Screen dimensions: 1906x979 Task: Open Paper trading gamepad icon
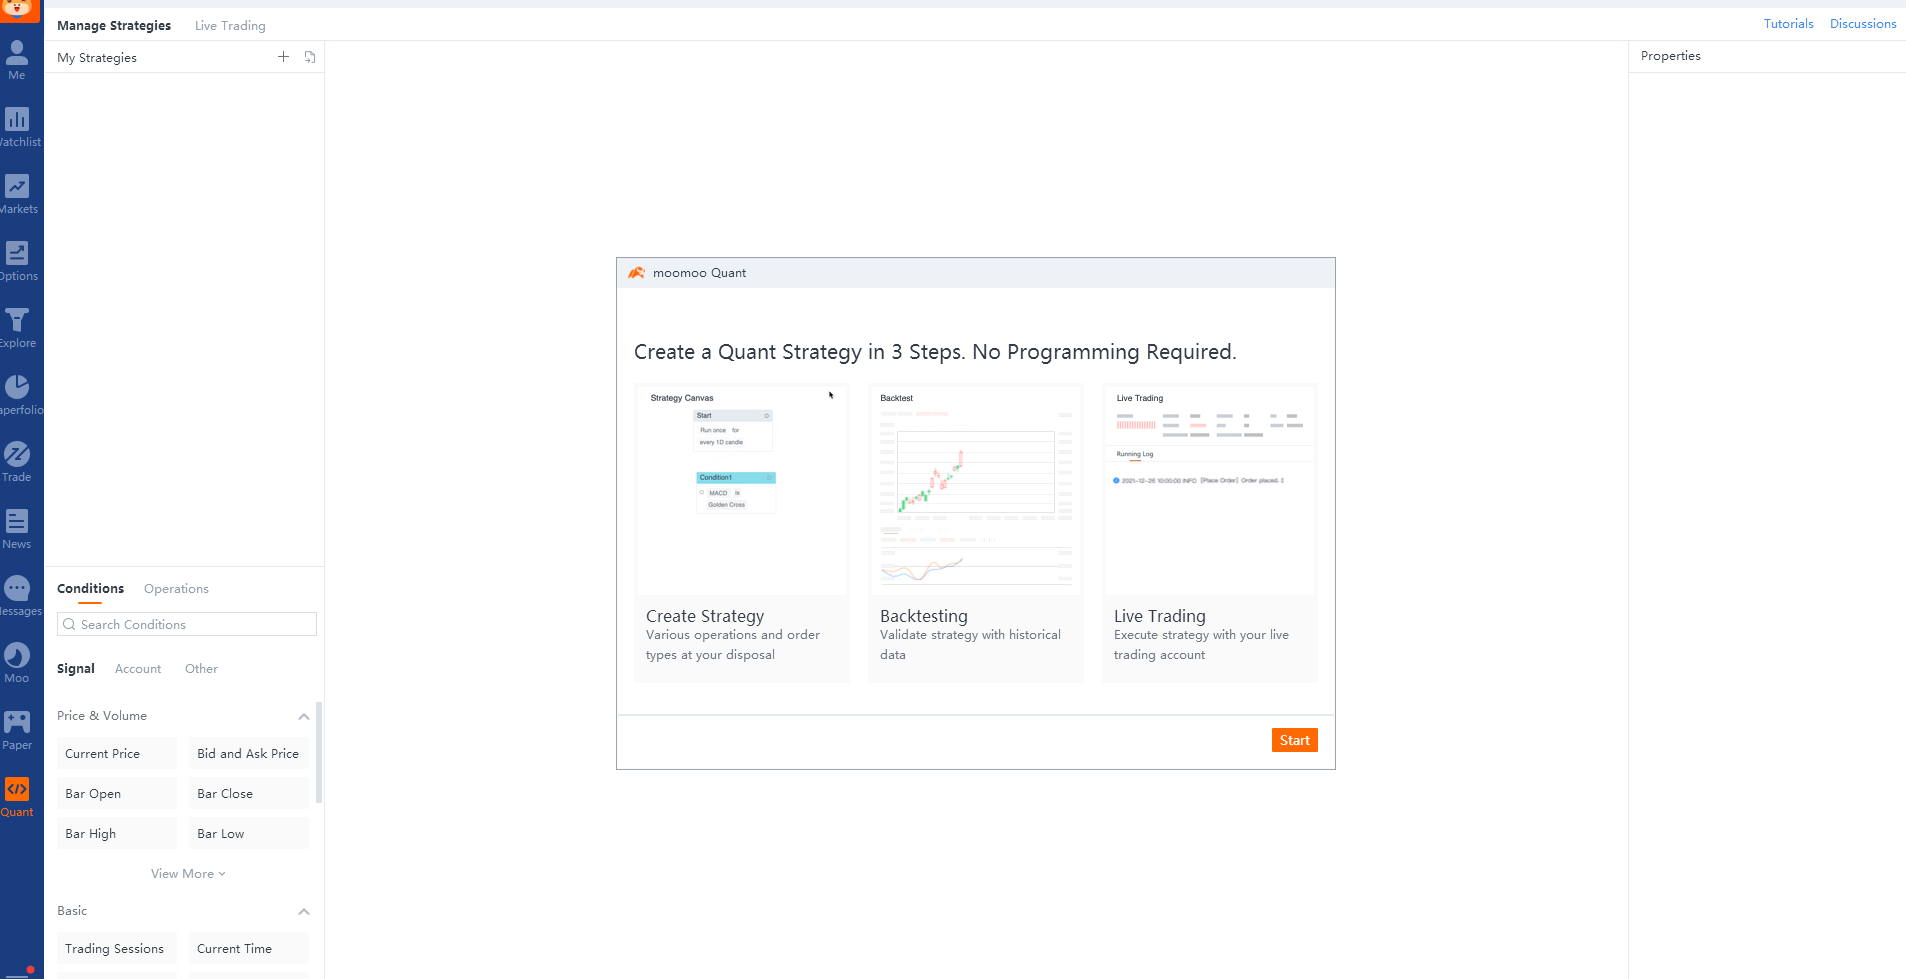pyautogui.click(x=17, y=724)
